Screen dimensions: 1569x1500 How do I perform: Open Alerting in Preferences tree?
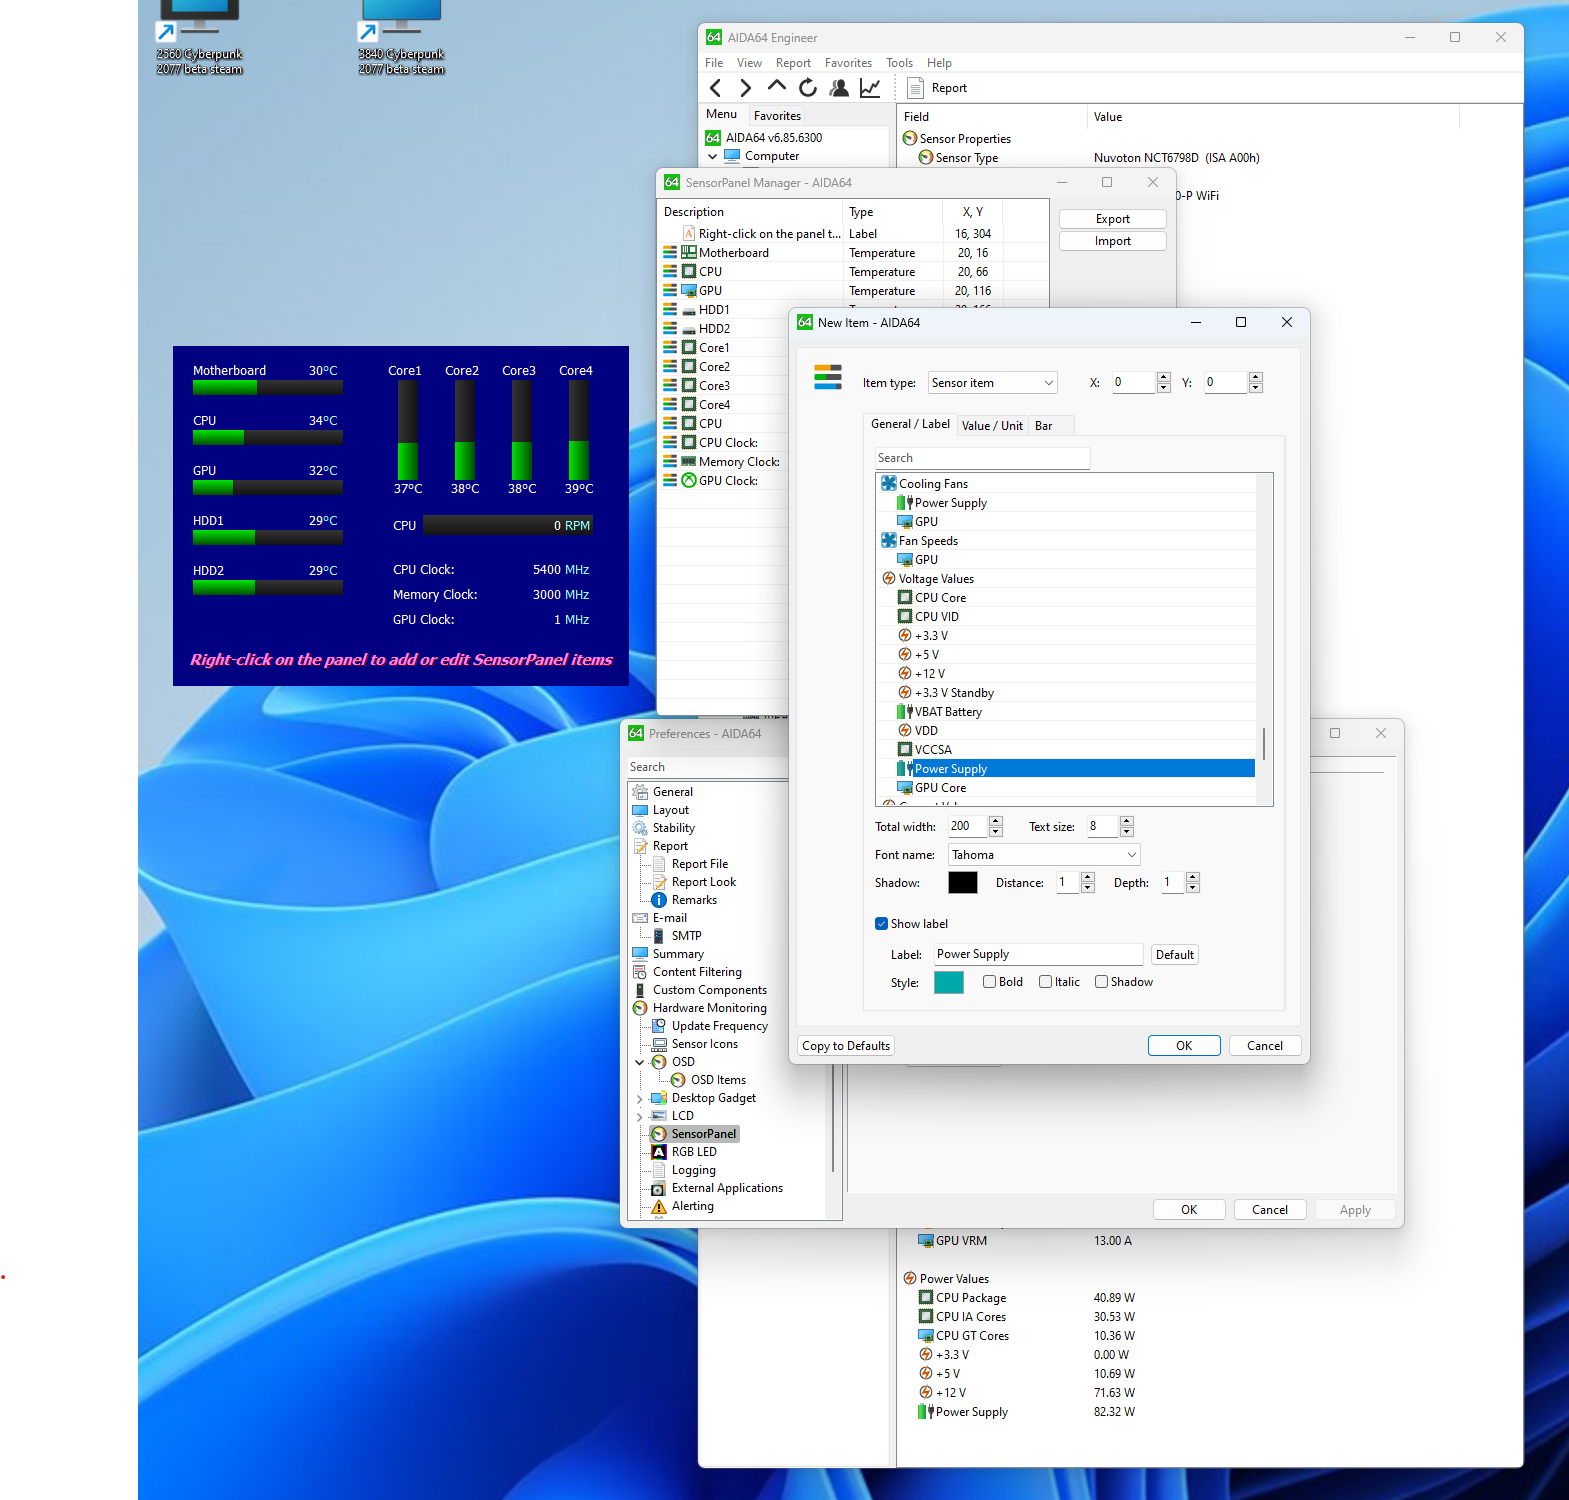point(692,1206)
